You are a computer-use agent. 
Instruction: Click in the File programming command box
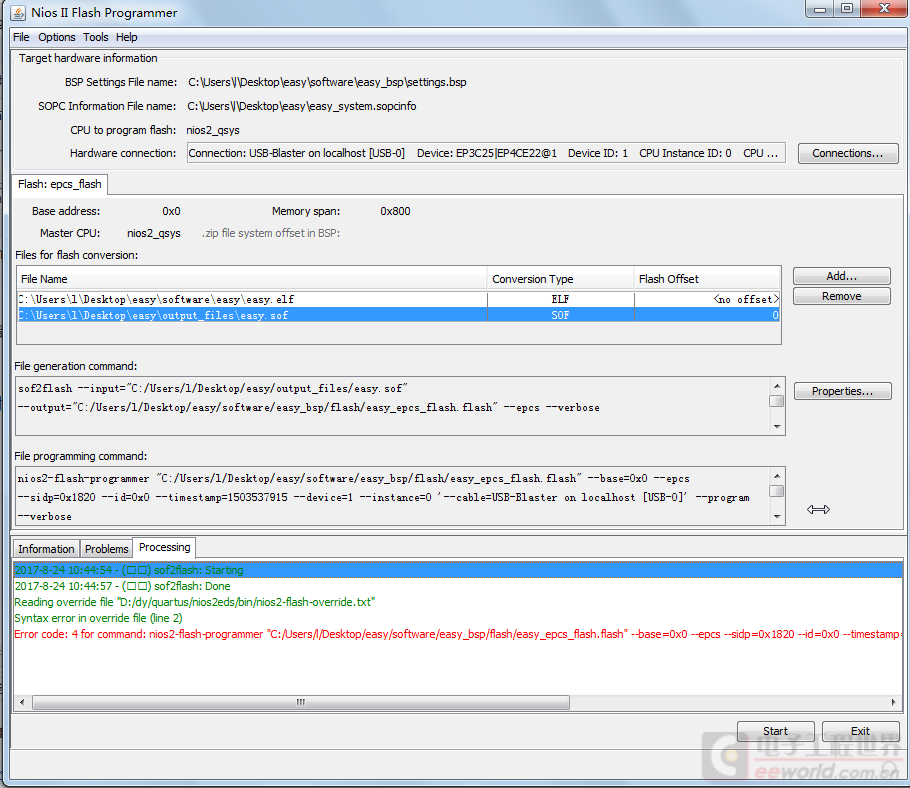[393, 497]
